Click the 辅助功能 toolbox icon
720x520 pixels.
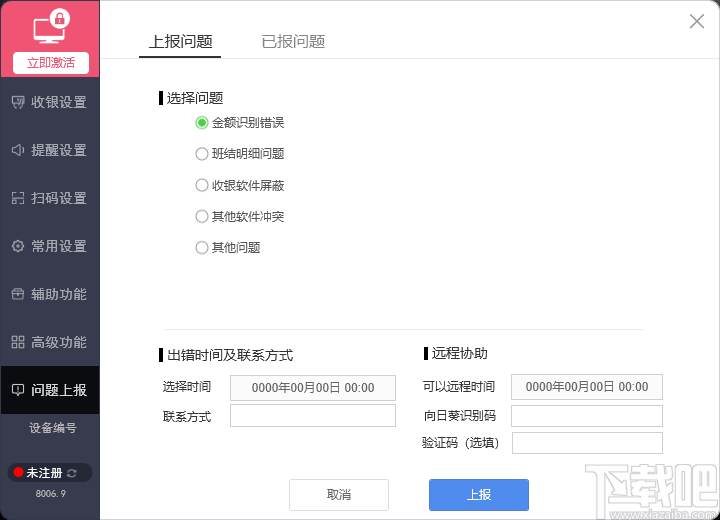pyautogui.click(x=18, y=294)
